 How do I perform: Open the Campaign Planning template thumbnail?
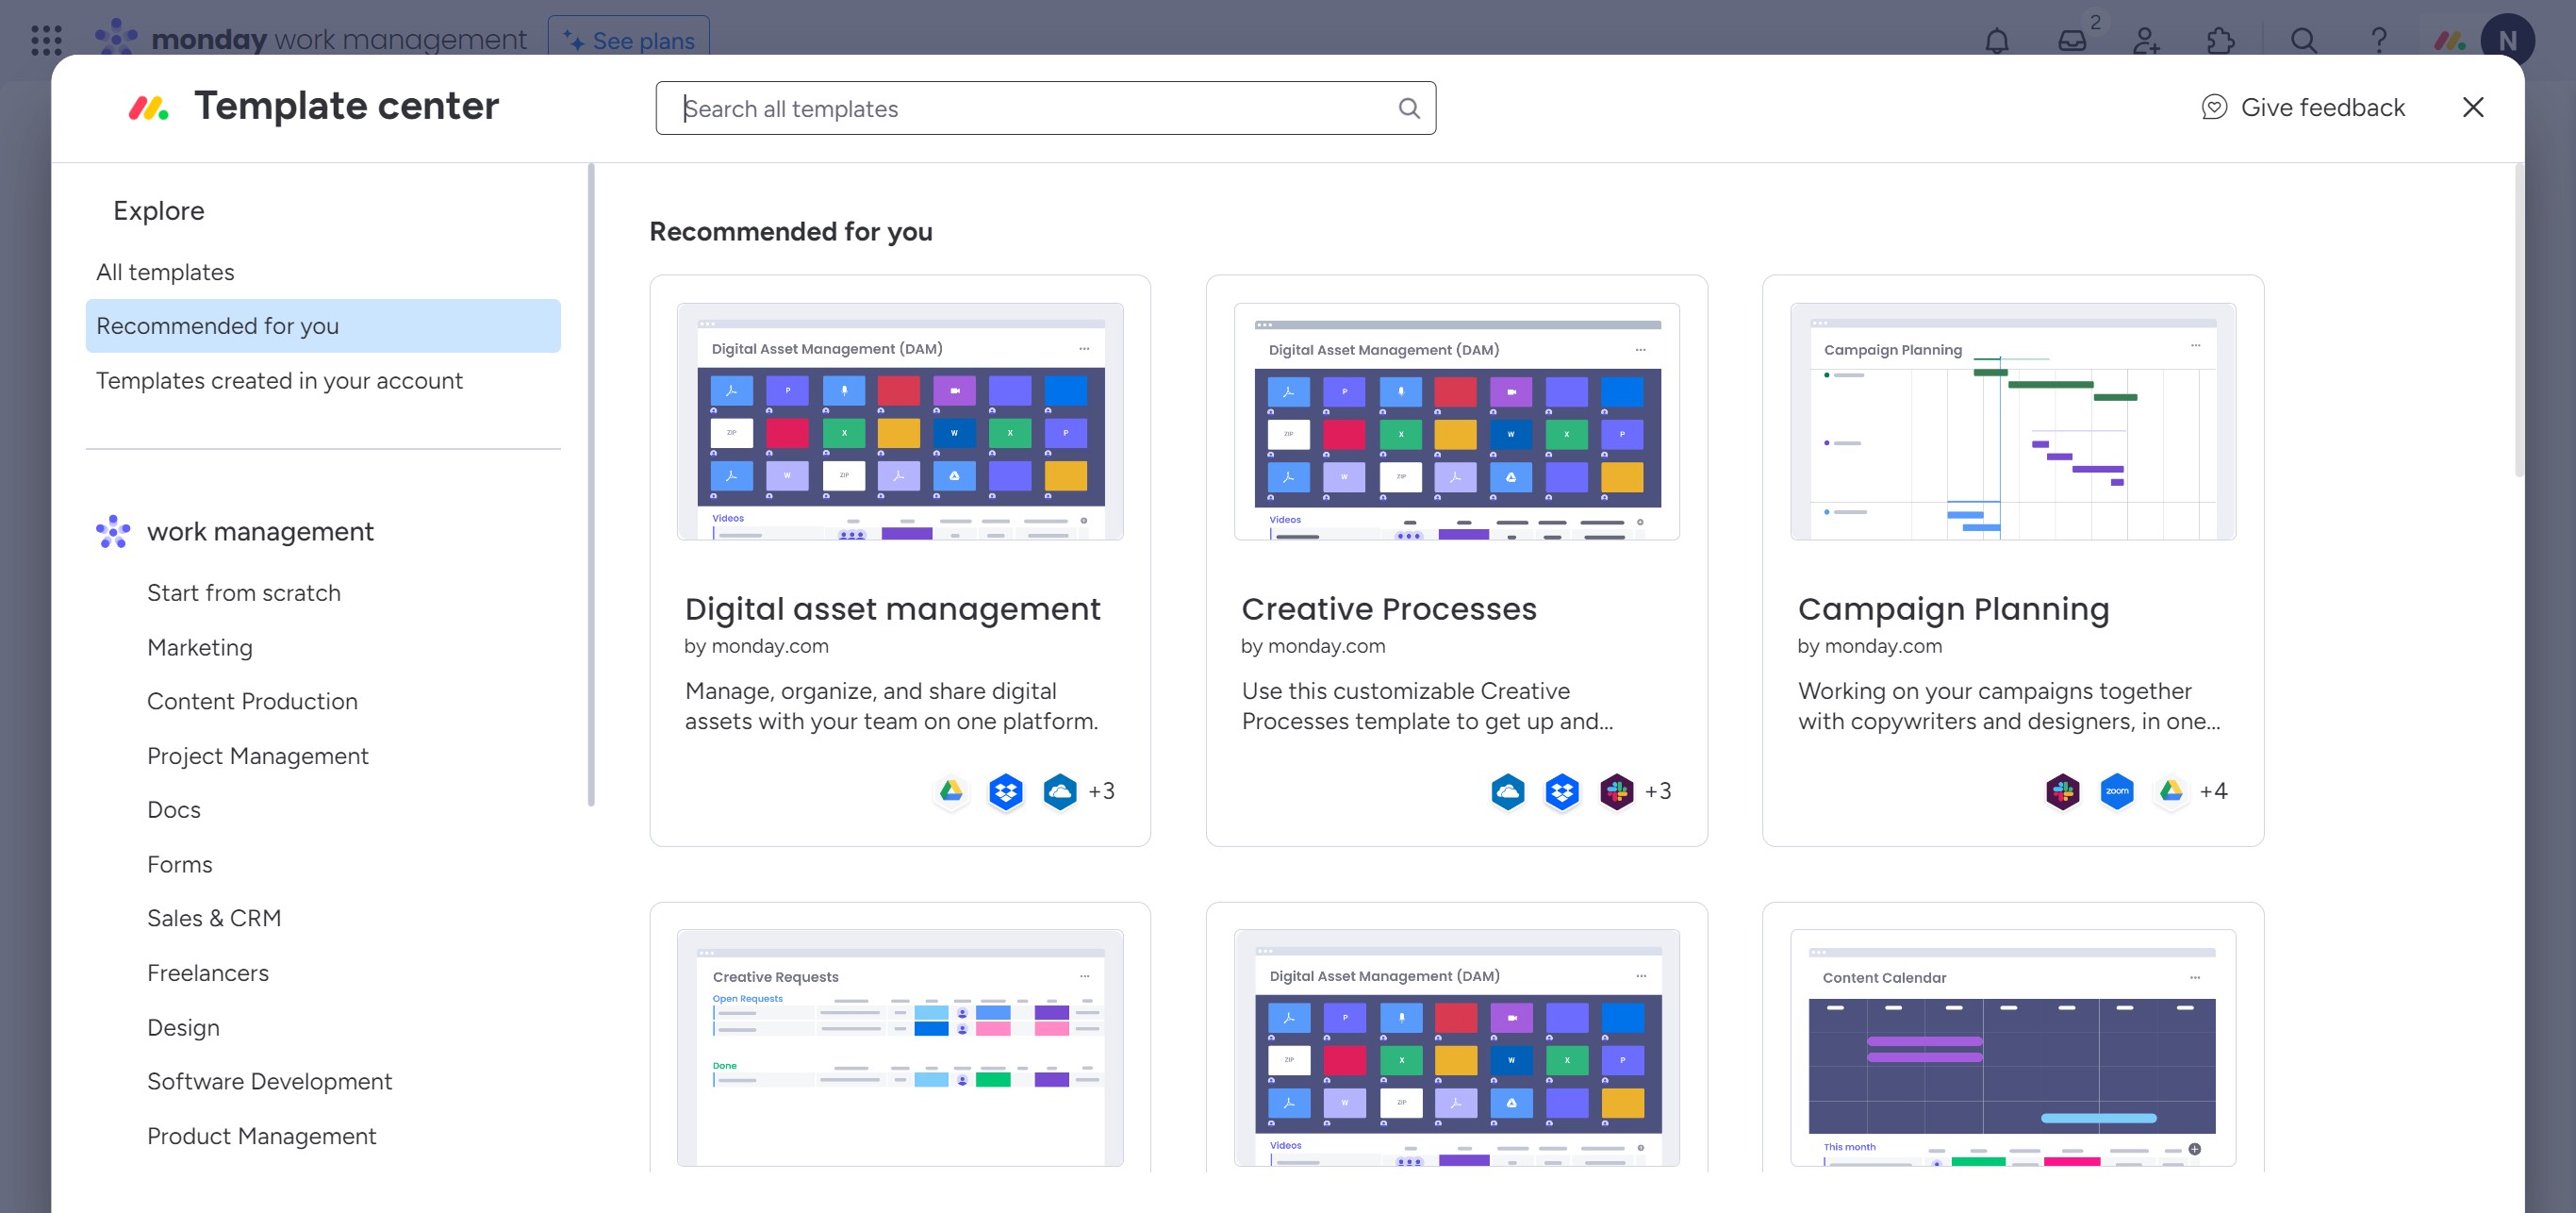(2012, 421)
